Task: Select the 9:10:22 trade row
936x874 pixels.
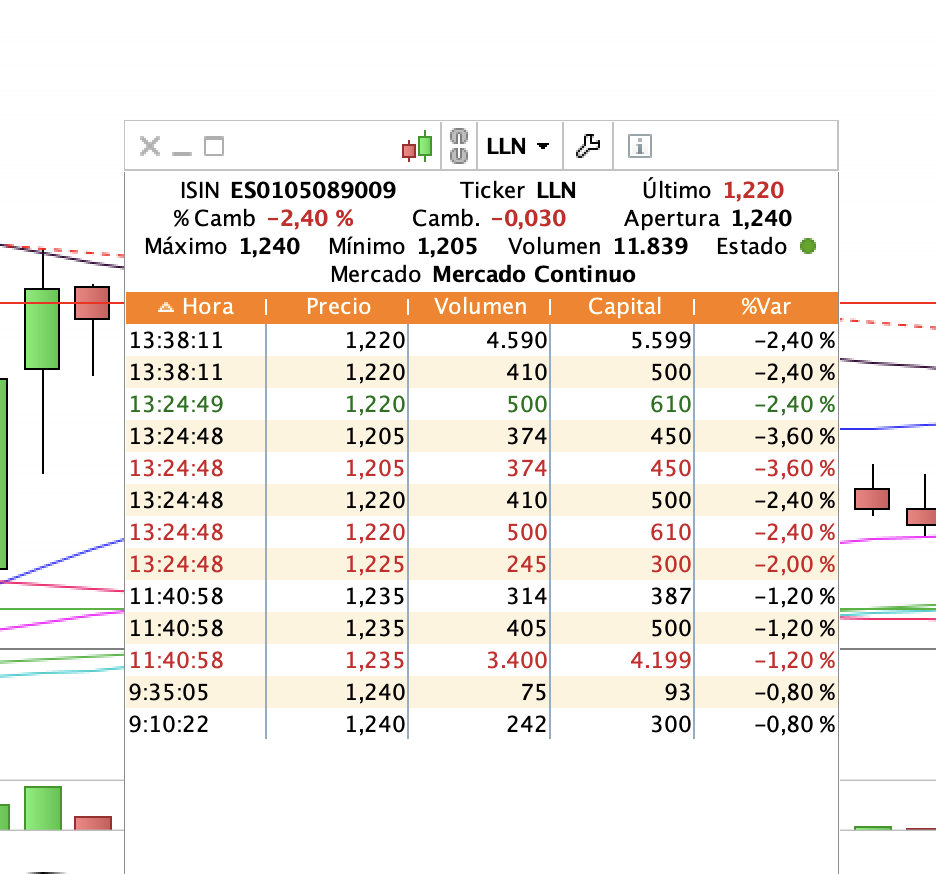Action: tap(482, 724)
